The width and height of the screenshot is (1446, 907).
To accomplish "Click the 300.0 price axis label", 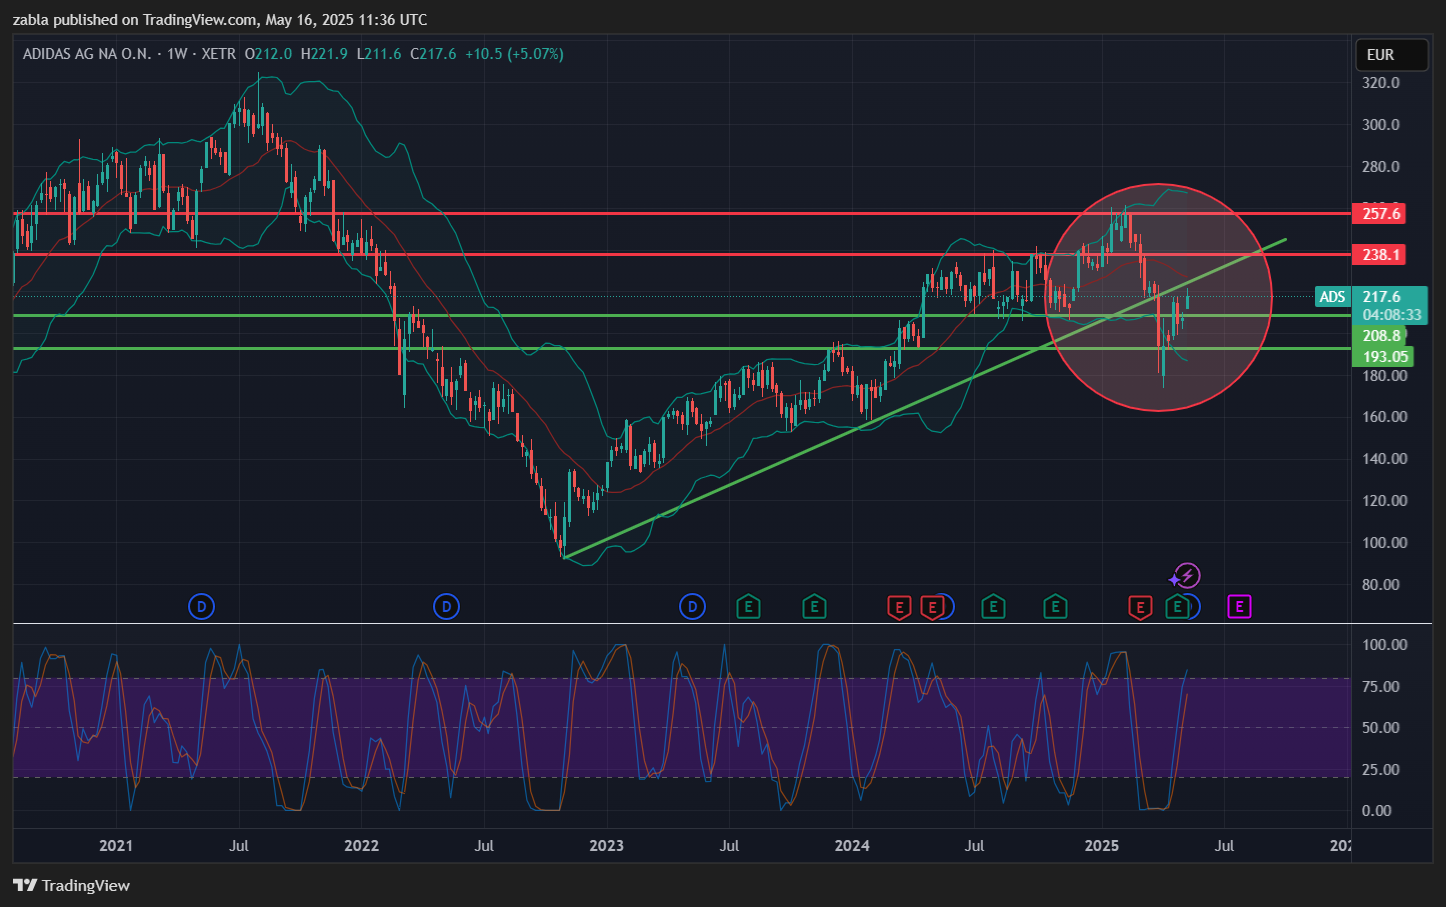I will pos(1381,125).
